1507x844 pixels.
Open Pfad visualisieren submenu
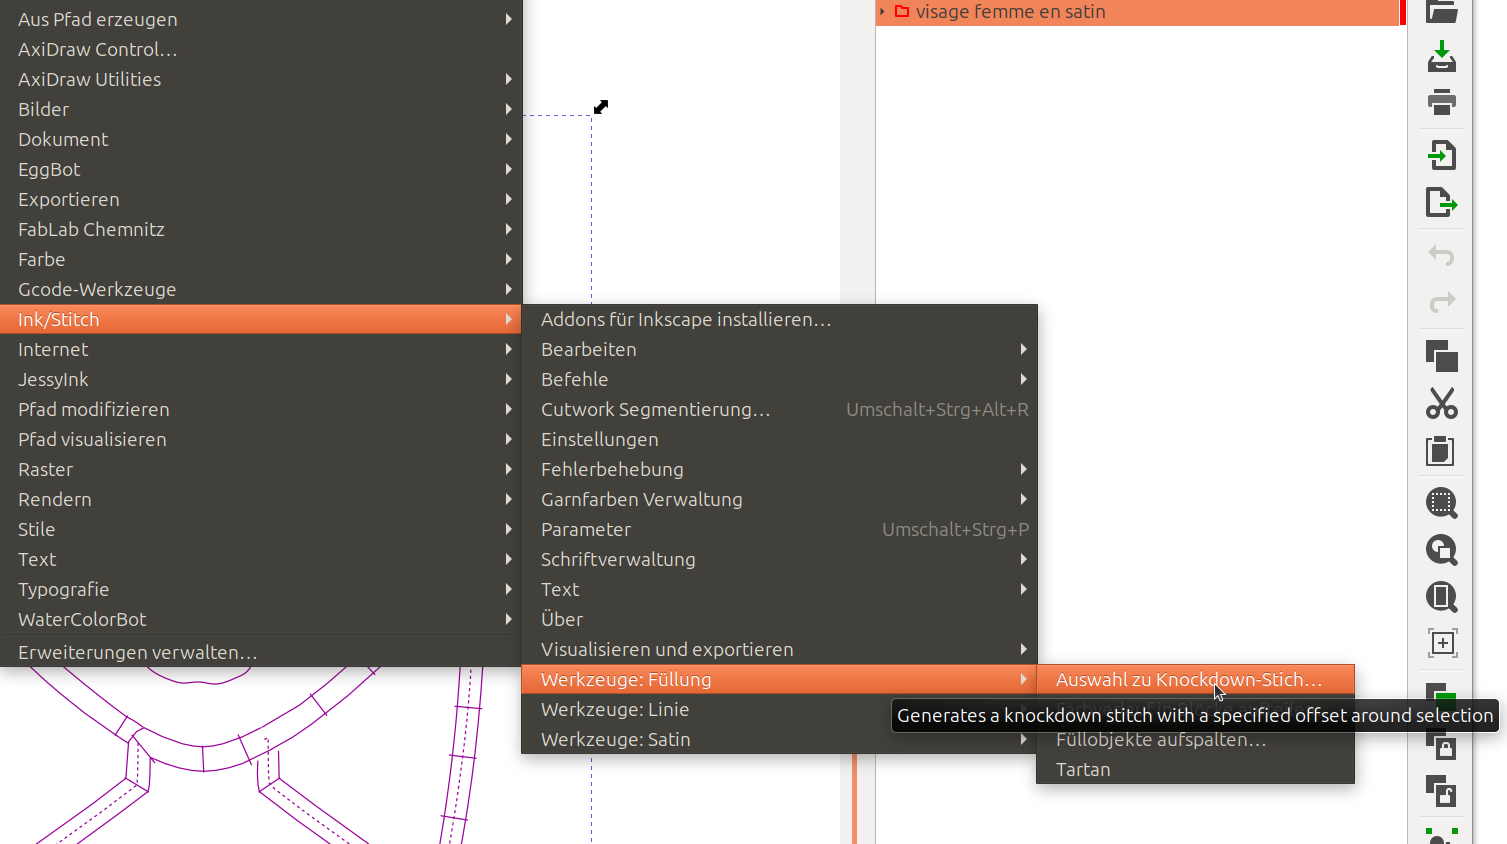click(261, 439)
